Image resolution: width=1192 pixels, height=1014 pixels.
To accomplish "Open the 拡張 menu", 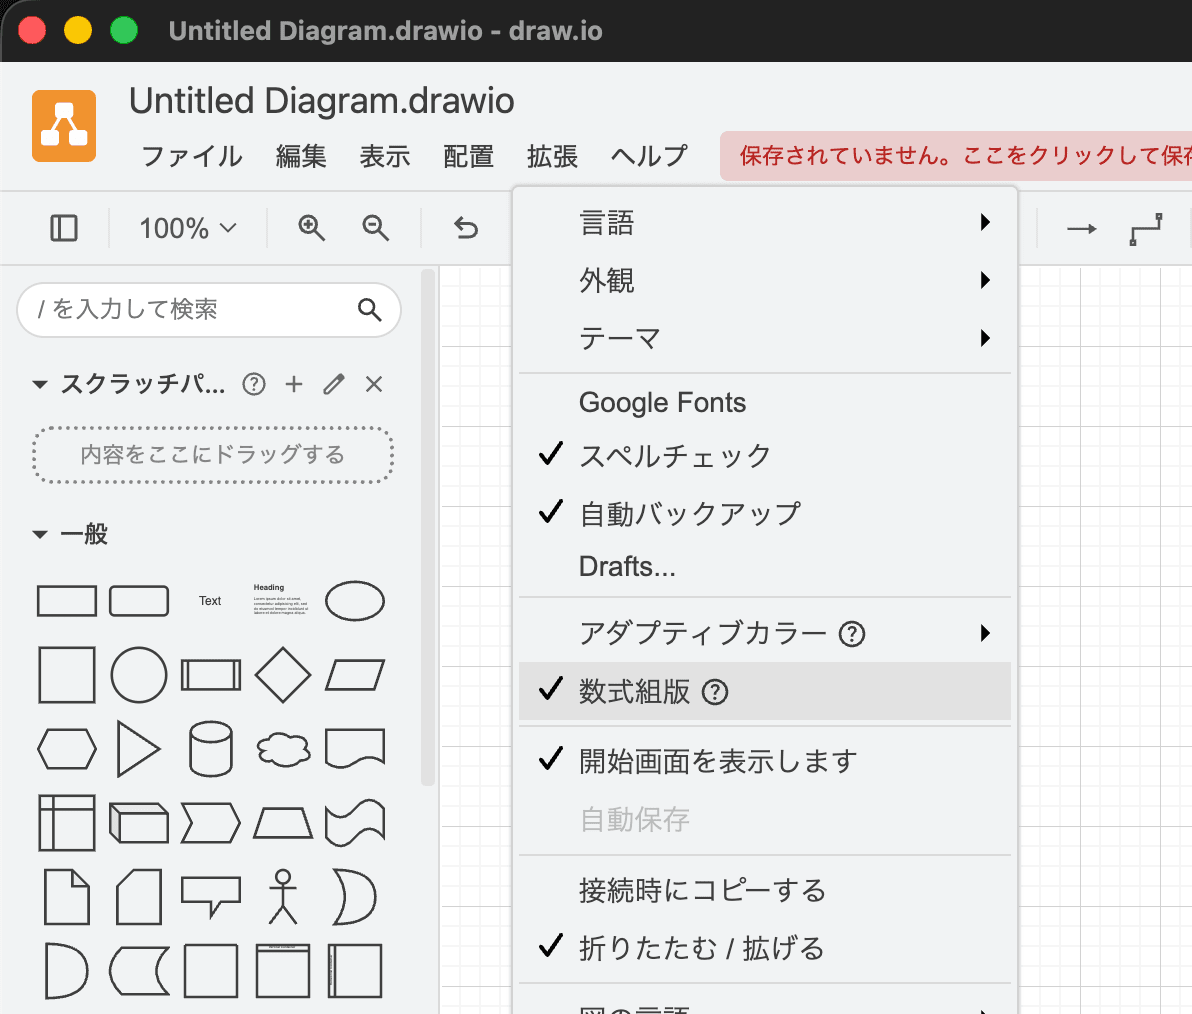I will [x=553, y=156].
